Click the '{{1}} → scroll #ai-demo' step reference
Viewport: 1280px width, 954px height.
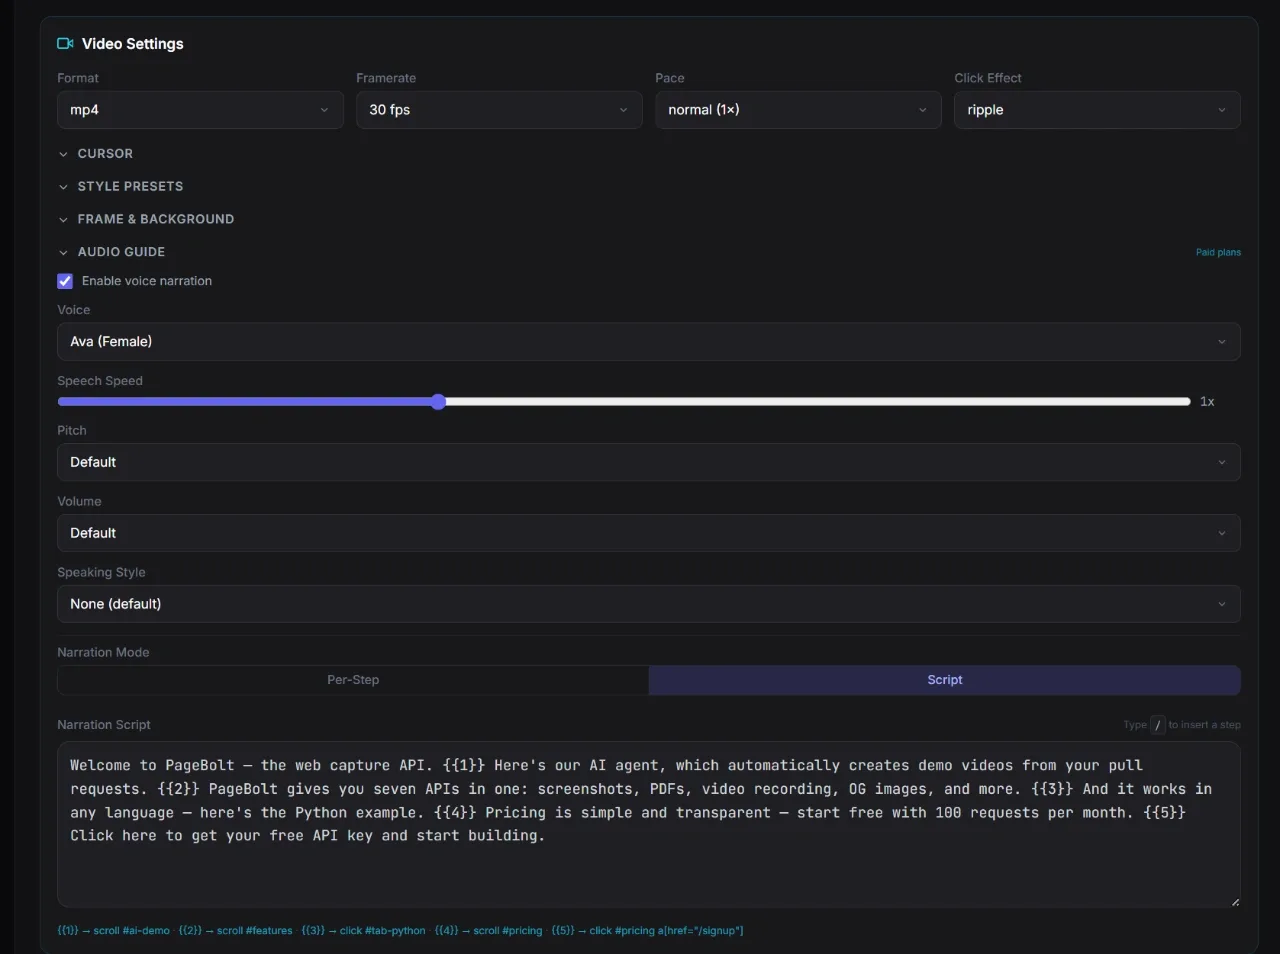(x=113, y=931)
